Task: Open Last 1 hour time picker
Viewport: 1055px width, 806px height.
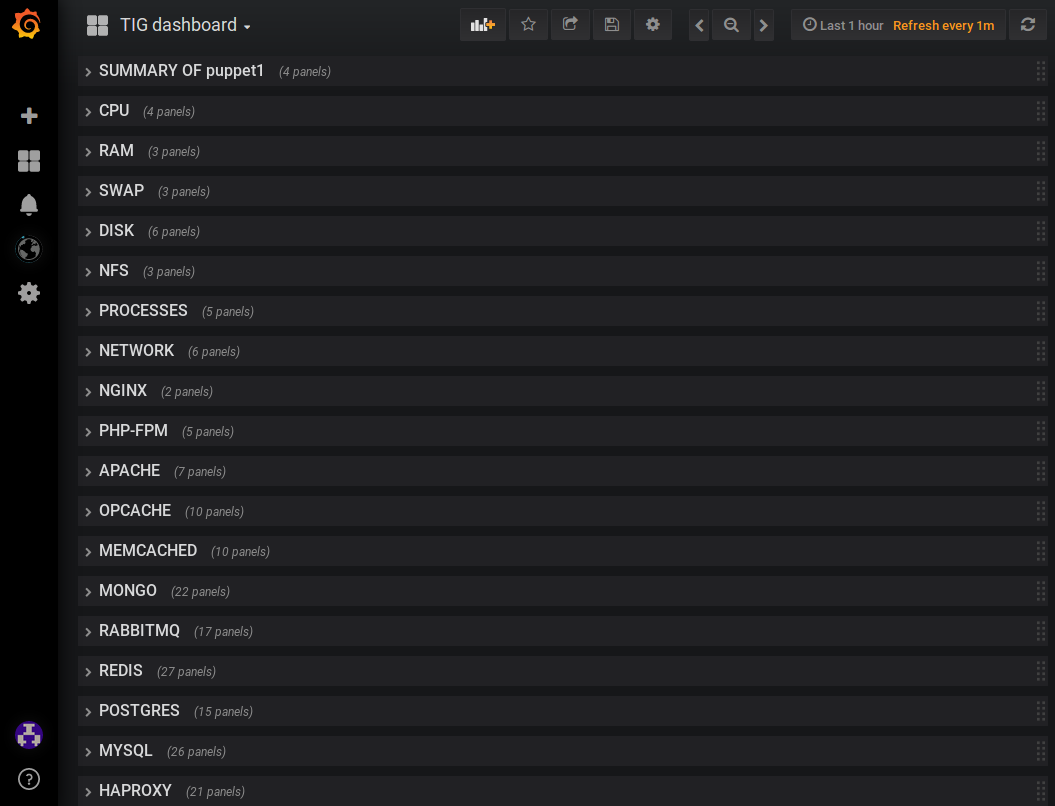Action: [843, 25]
